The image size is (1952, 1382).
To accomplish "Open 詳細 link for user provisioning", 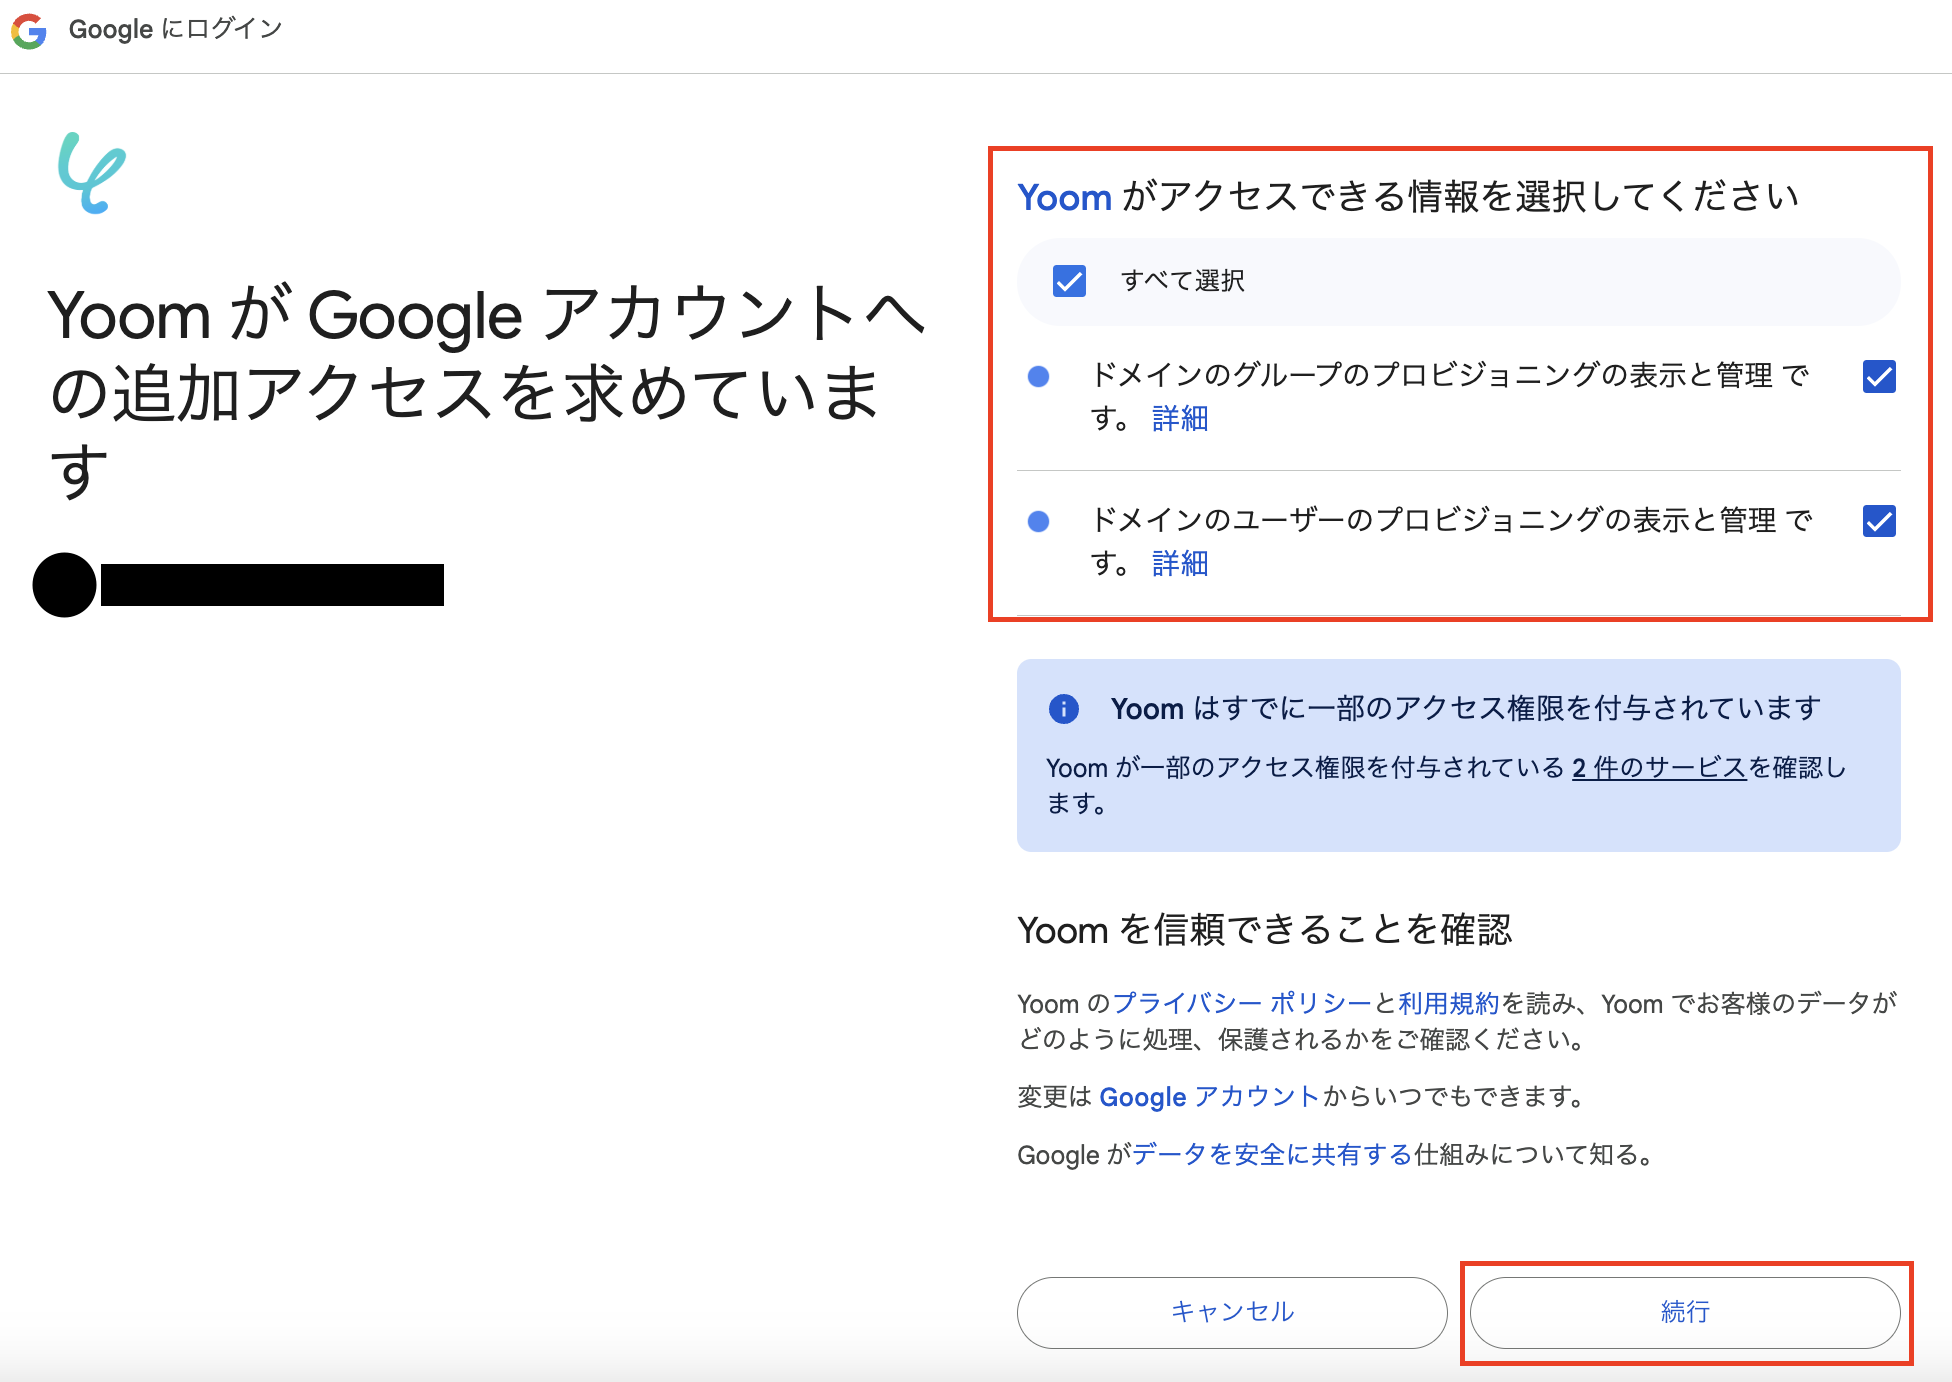I will pyautogui.click(x=1179, y=564).
